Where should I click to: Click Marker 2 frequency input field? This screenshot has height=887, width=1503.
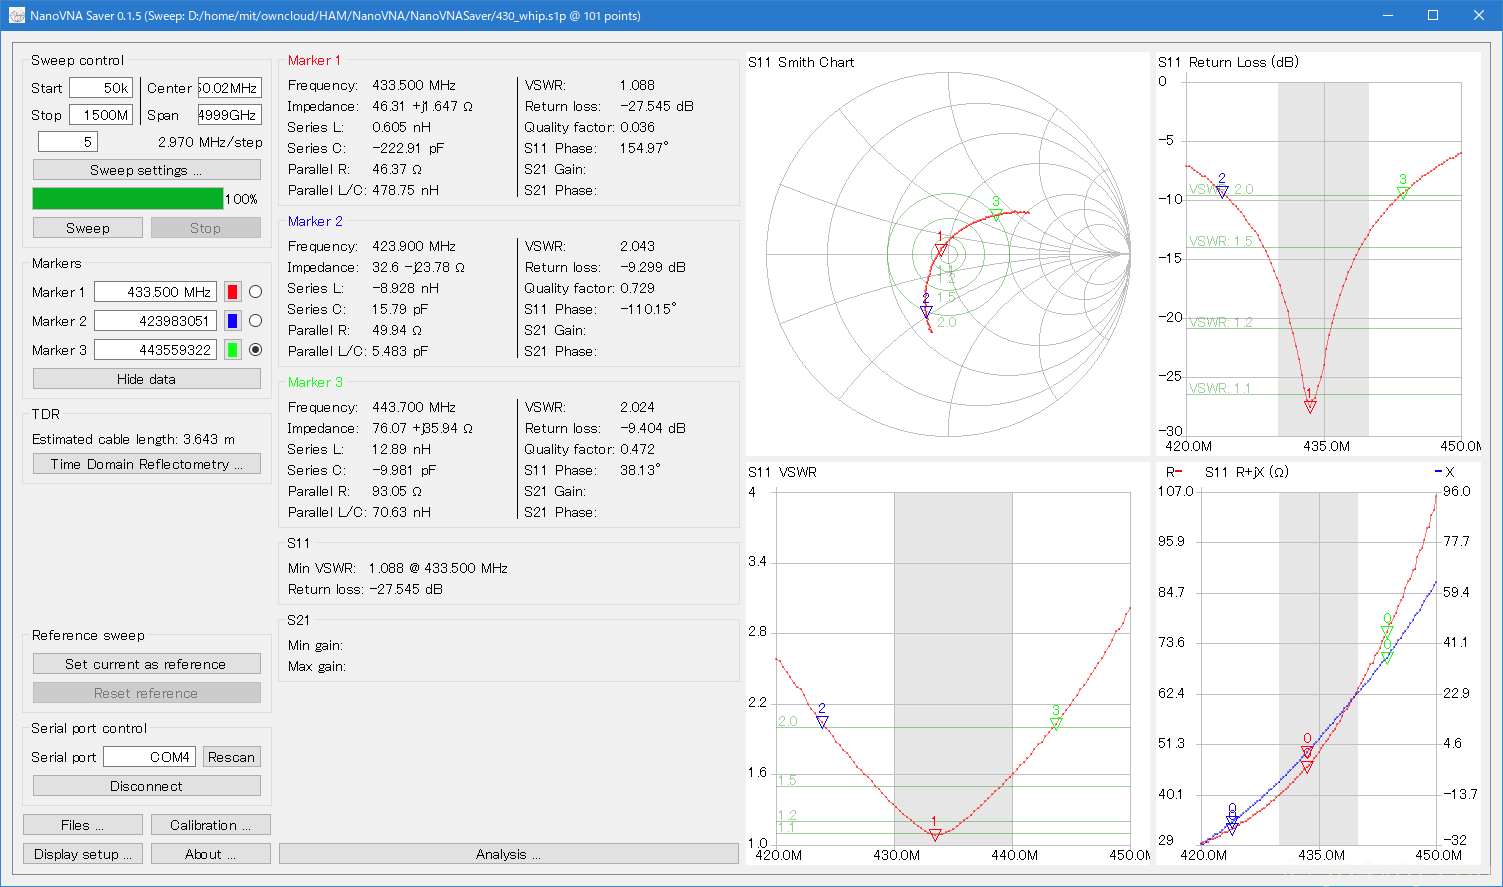(x=156, y=321)
